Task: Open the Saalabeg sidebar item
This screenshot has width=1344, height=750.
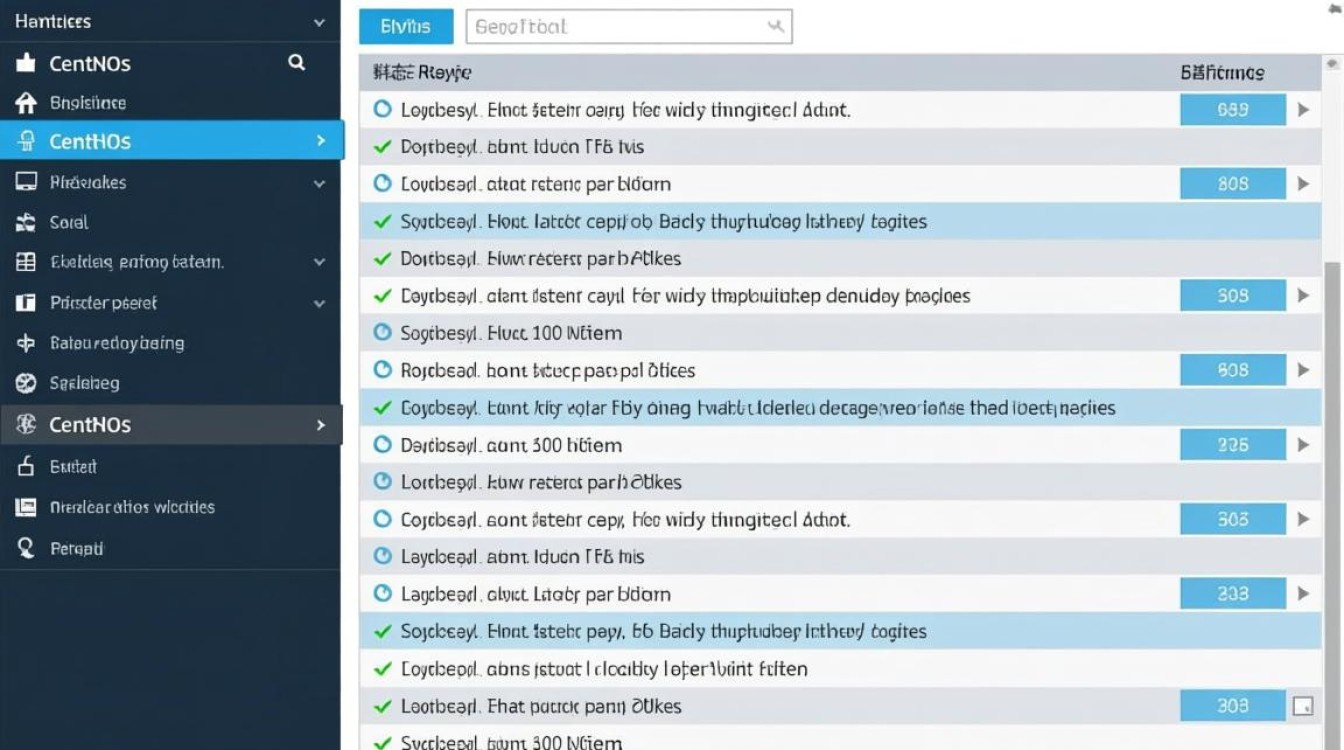Action: coord(170,383)
